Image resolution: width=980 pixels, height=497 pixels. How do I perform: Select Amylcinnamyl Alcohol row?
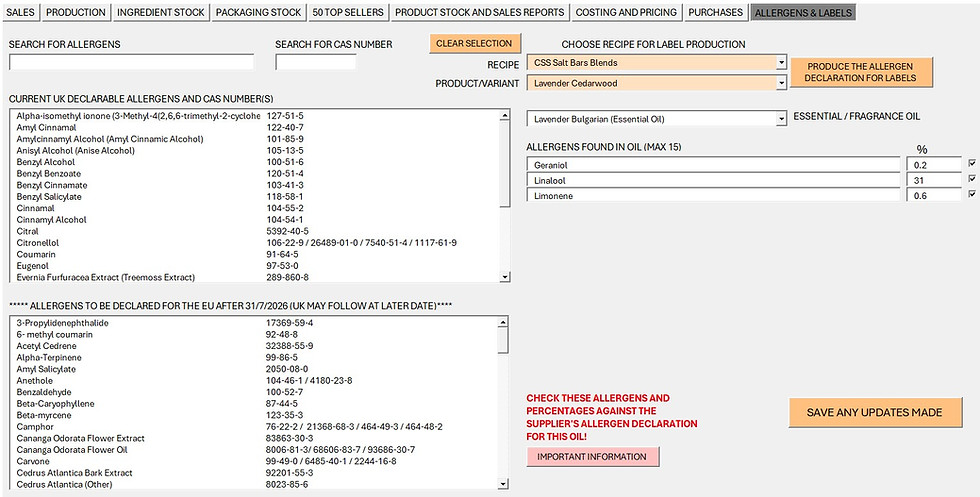[x=254, y=139]
